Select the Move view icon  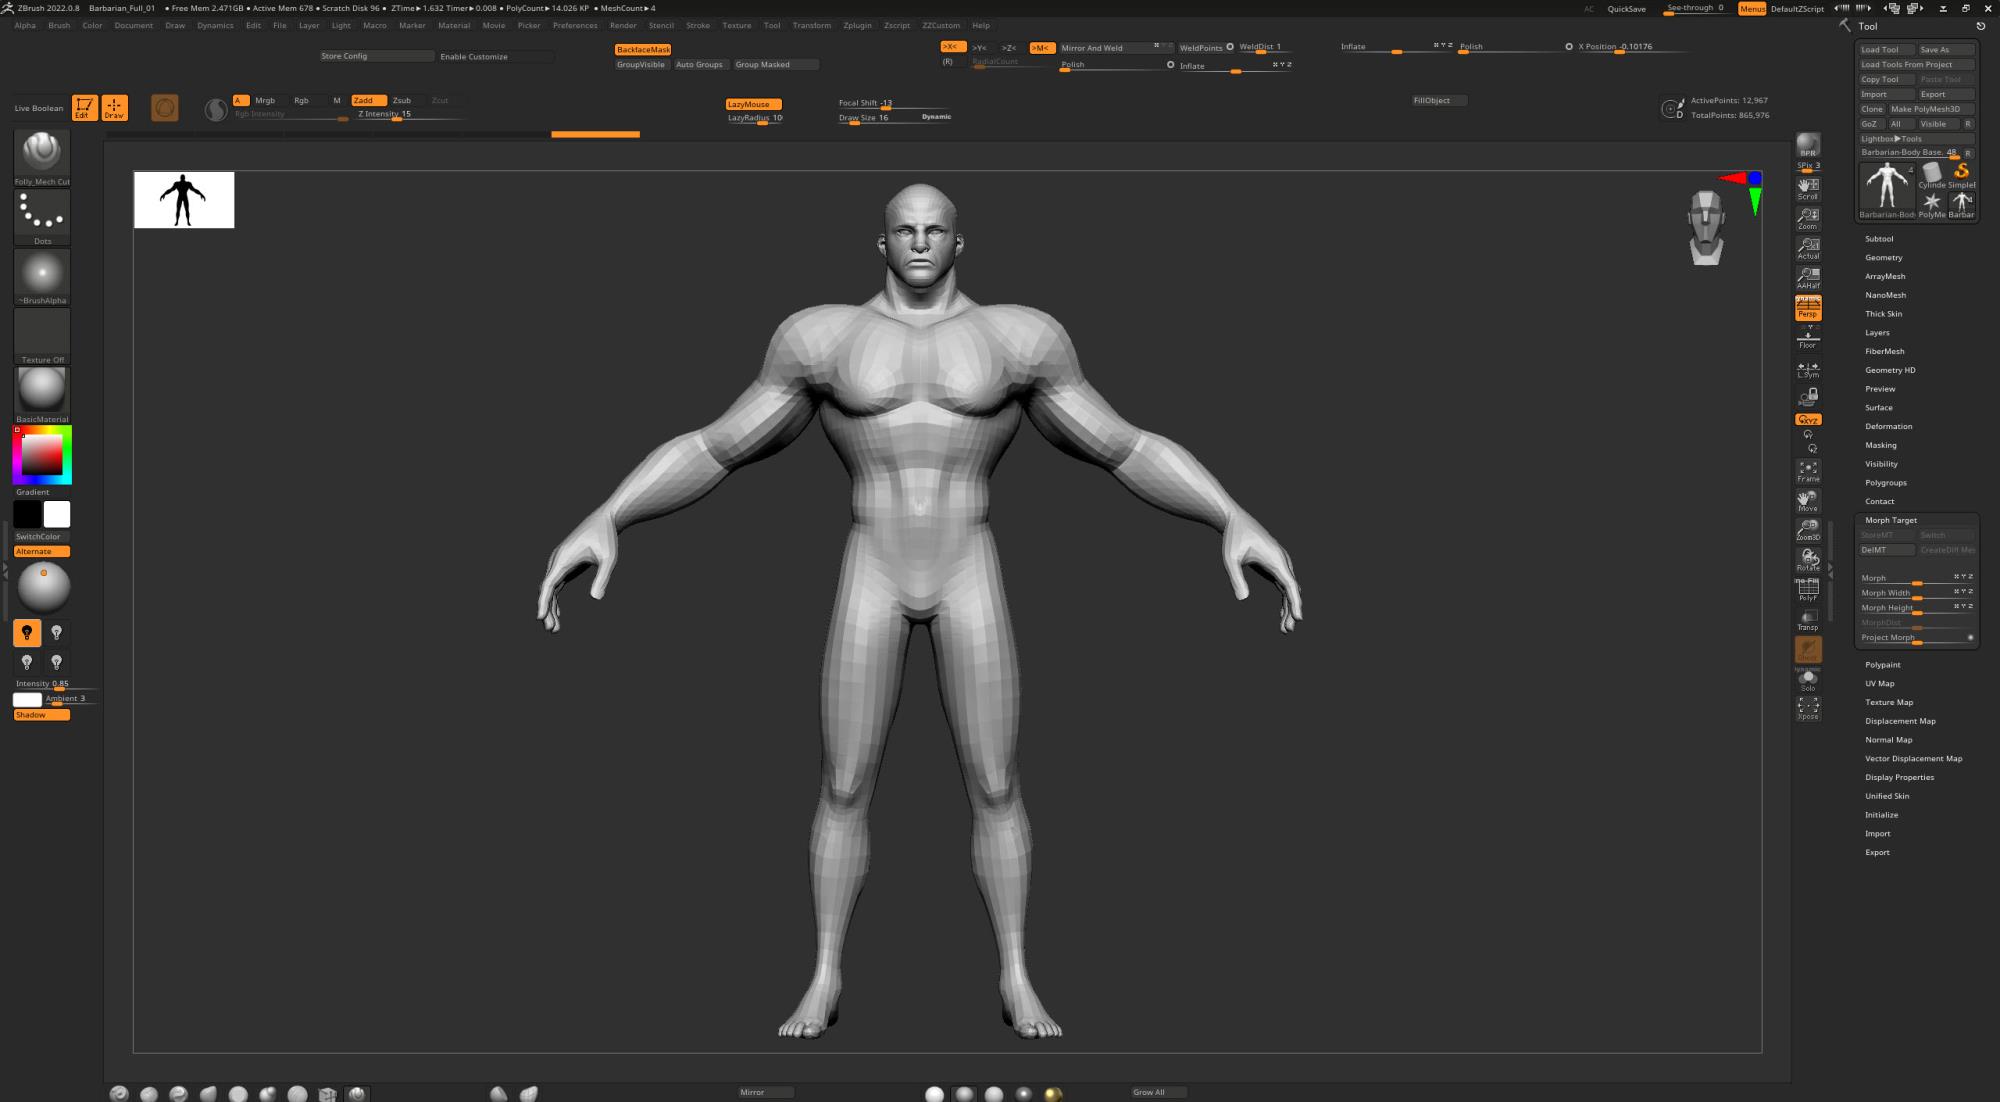(x=1808, y=500)
